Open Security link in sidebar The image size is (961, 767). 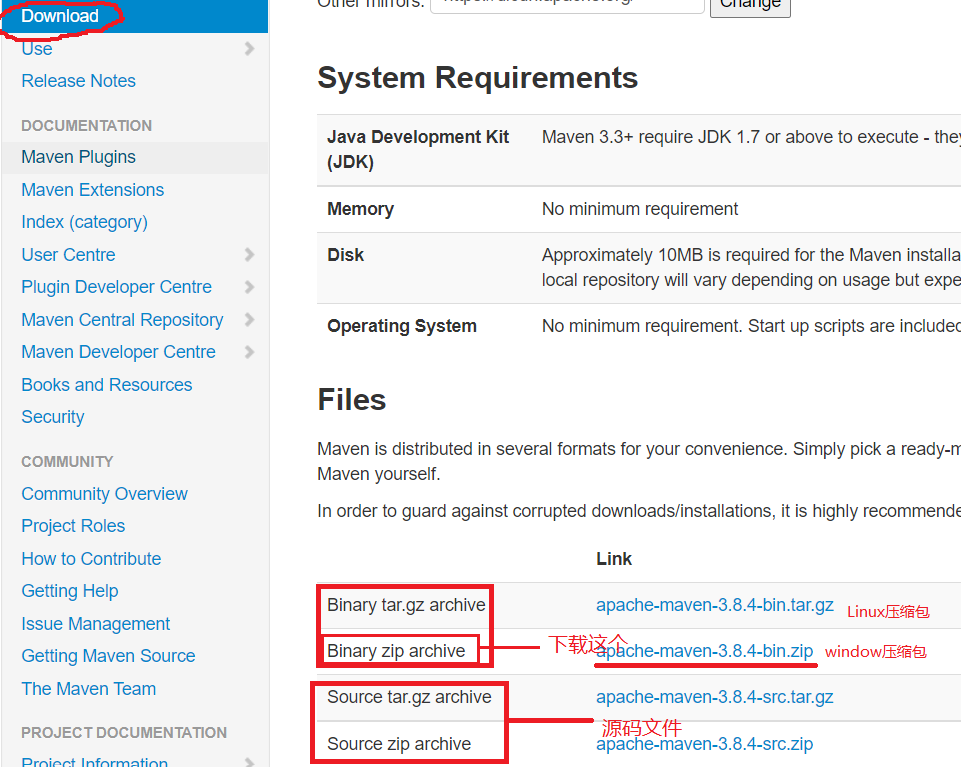pos(53,417)
